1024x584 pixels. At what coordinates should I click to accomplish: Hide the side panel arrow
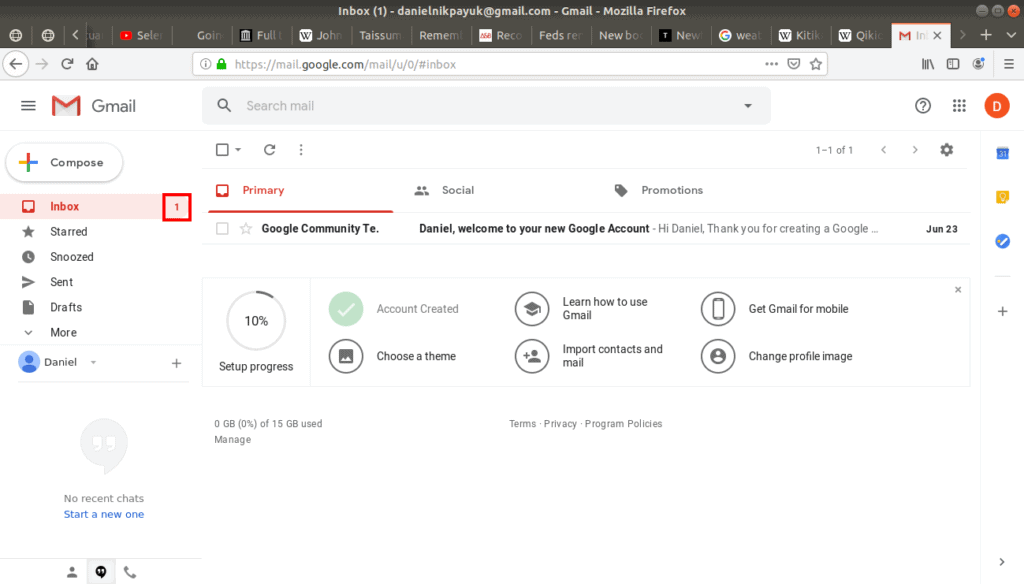tap(1002, 562)
